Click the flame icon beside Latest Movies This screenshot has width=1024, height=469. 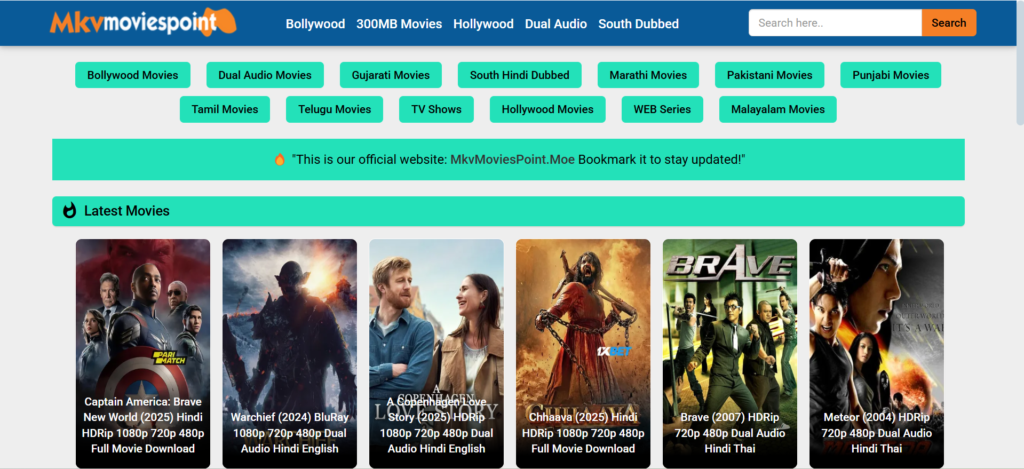(x=70, y=210)
